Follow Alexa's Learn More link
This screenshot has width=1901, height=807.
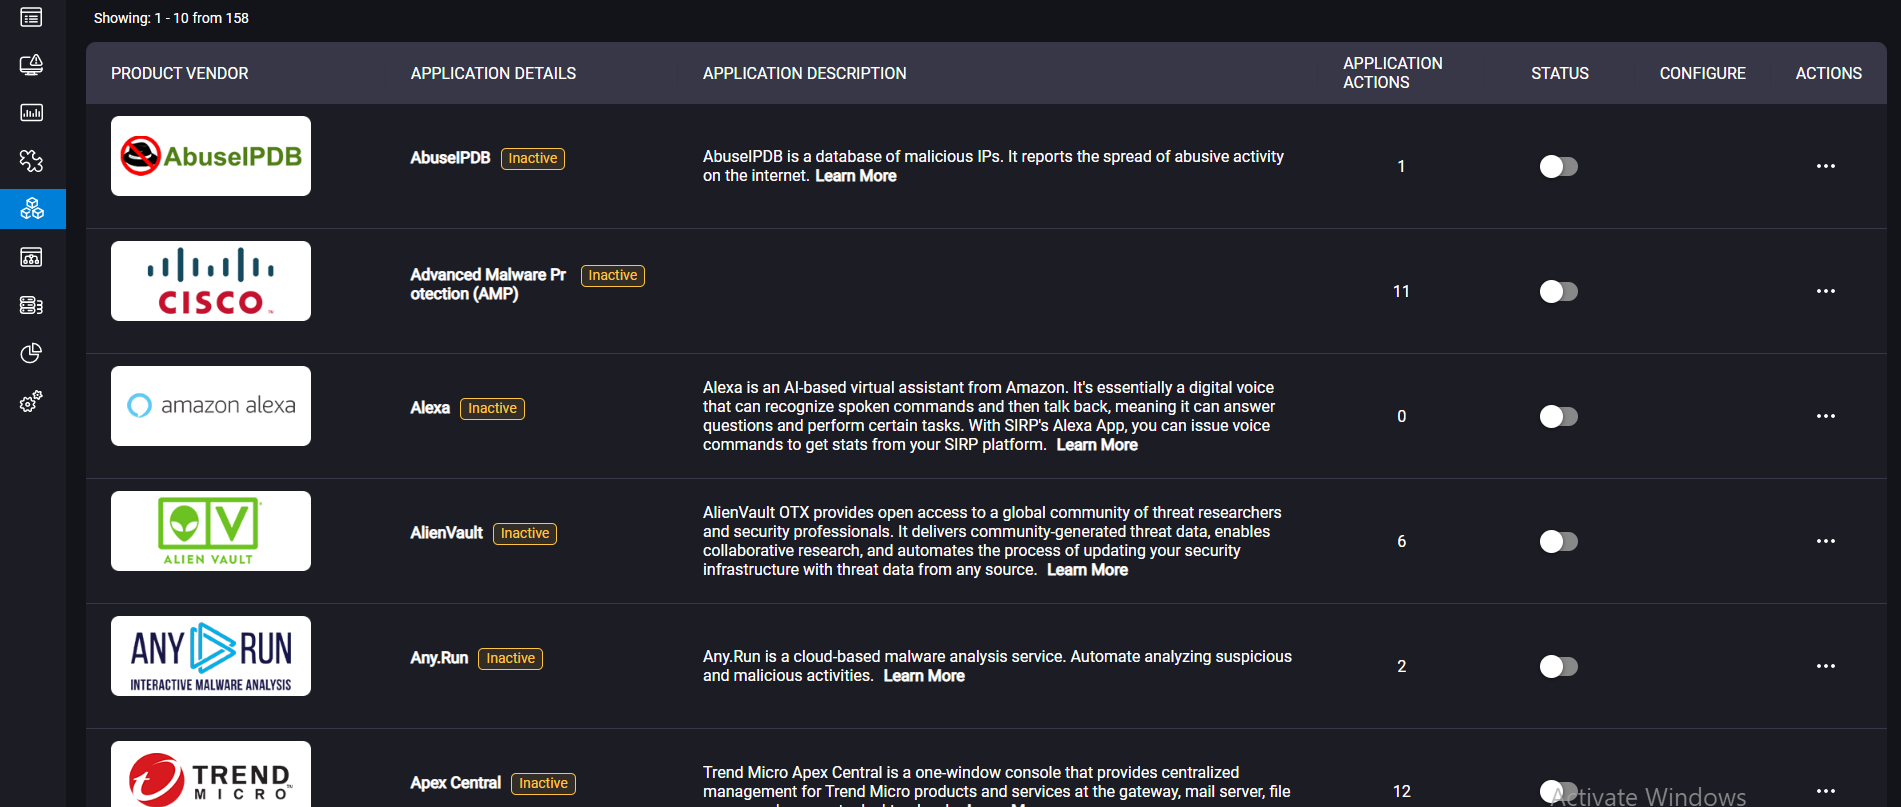pos(1097,445)
